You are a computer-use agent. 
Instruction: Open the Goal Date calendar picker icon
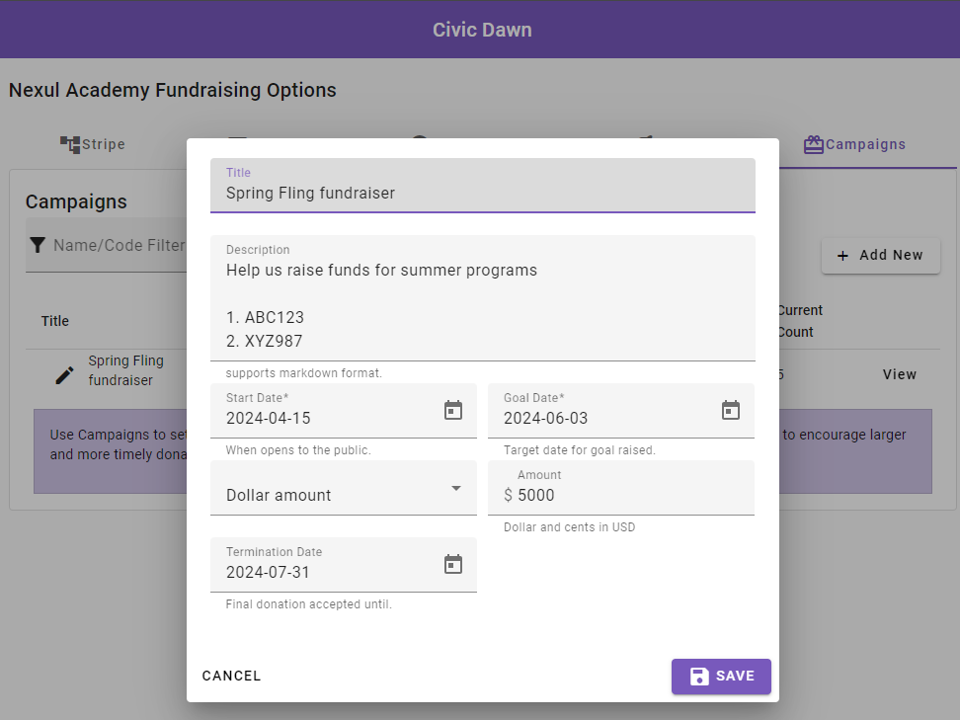(x=731, y=410)
